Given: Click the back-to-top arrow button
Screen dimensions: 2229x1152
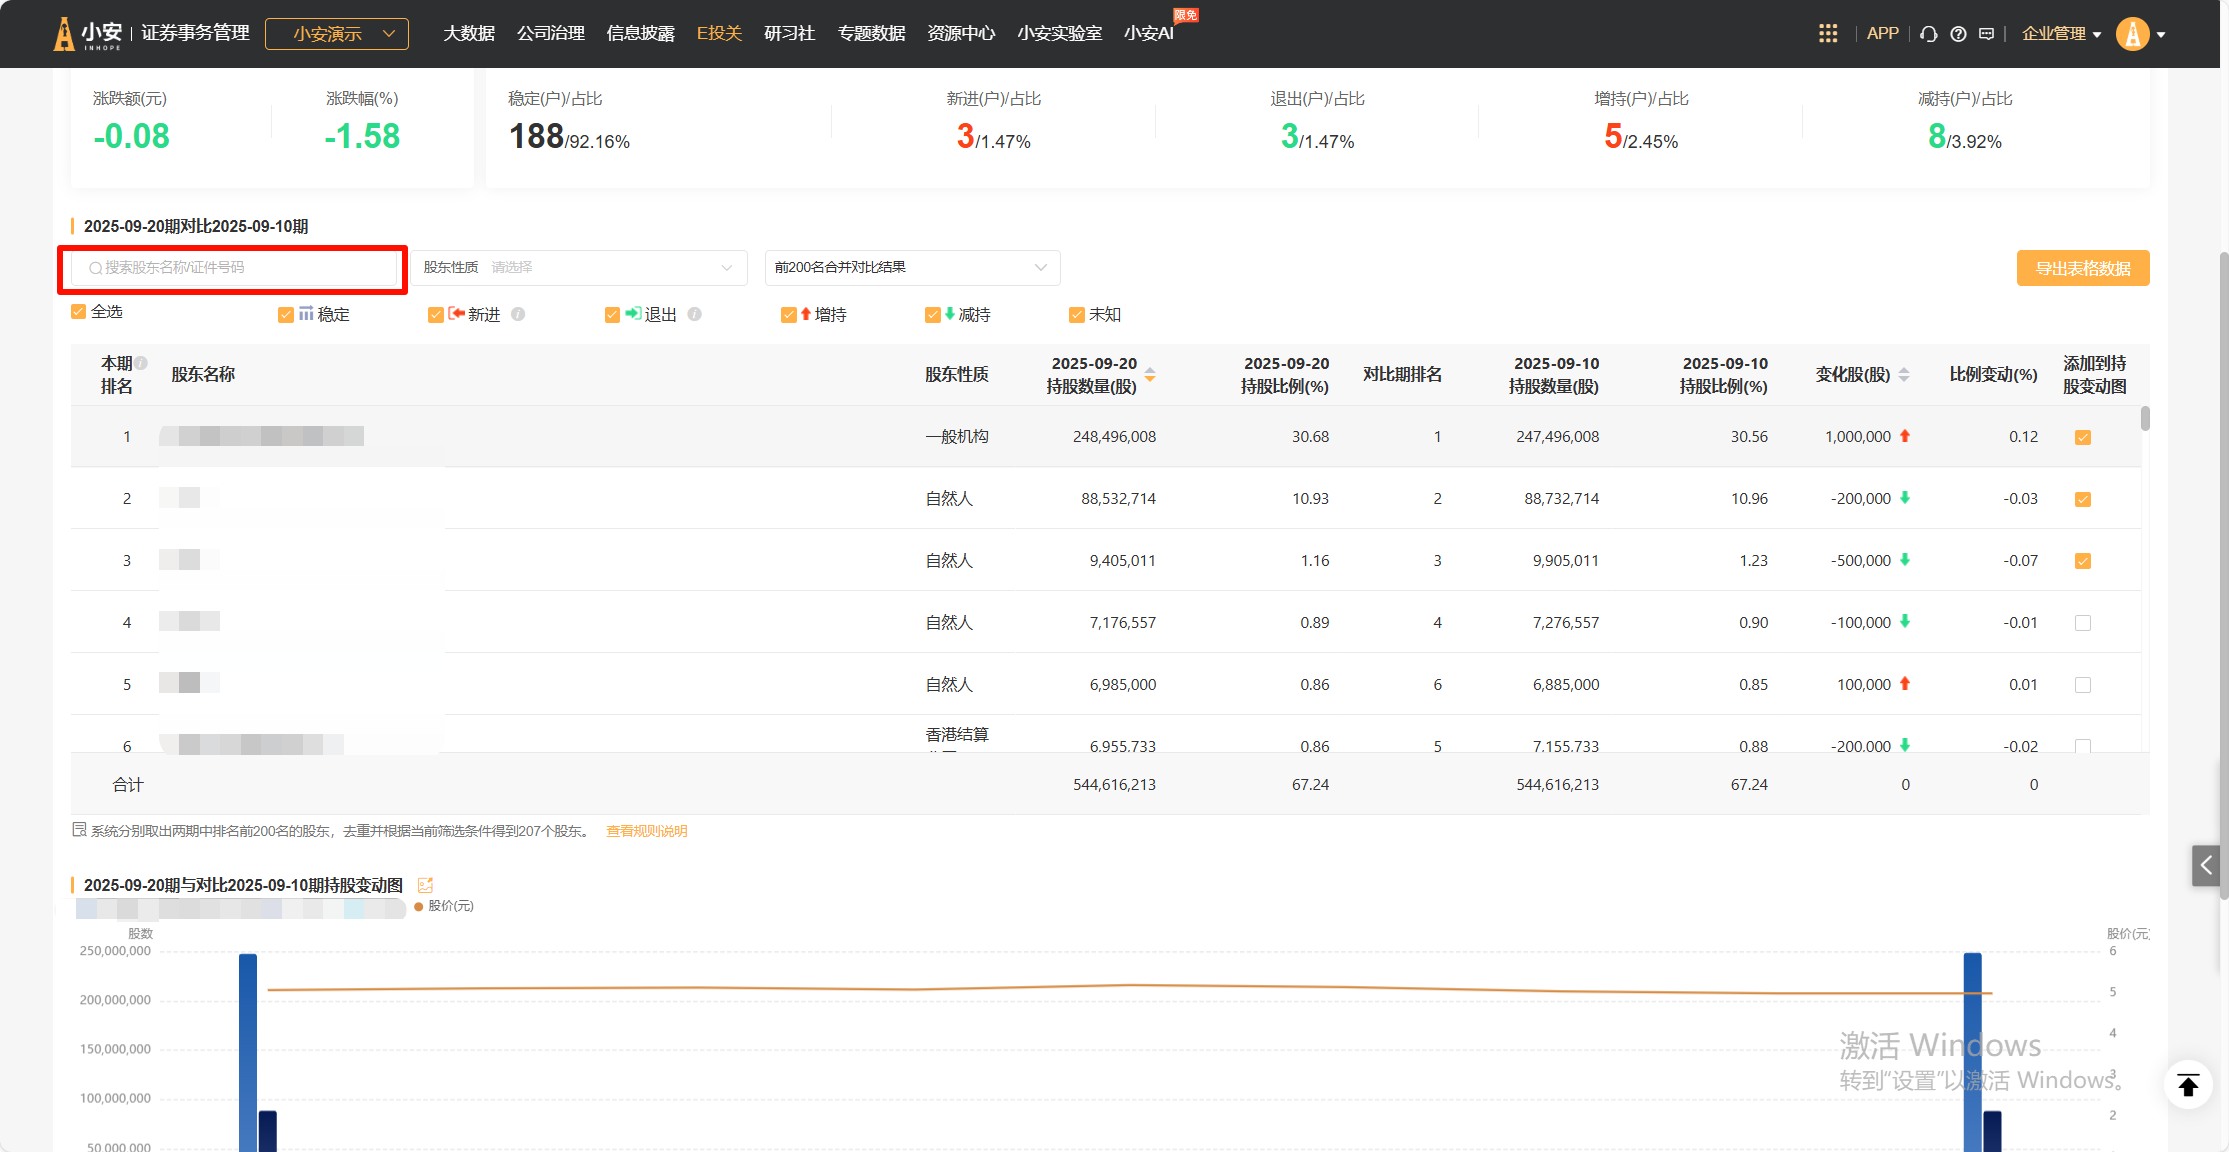Looking at the screenshot, I should 2188,1085.
